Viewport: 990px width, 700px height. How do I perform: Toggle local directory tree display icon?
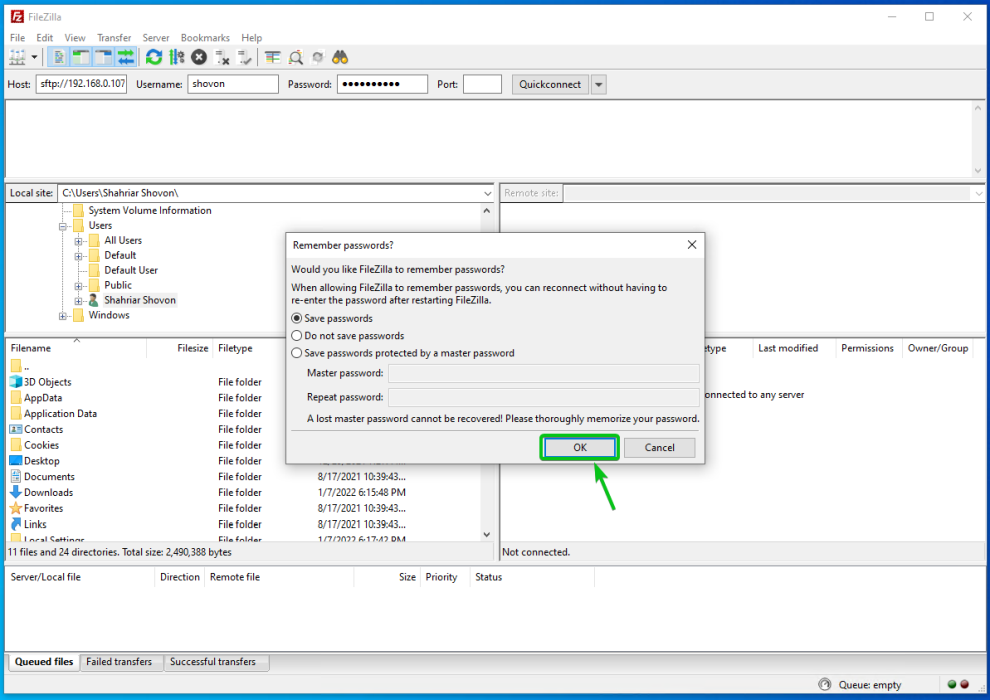81,58
